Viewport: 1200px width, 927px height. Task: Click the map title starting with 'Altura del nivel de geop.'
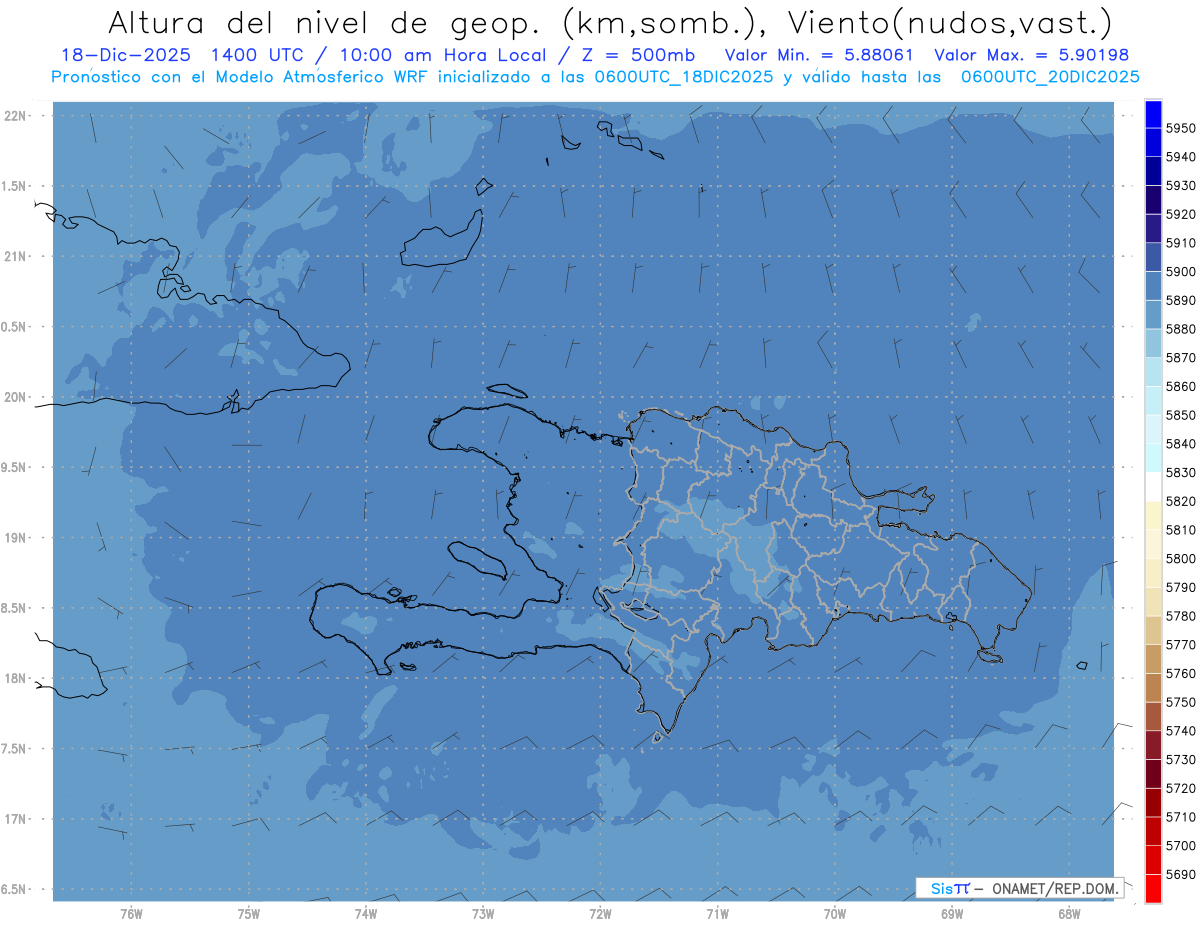pyautogui.click(x=609, y=21)
